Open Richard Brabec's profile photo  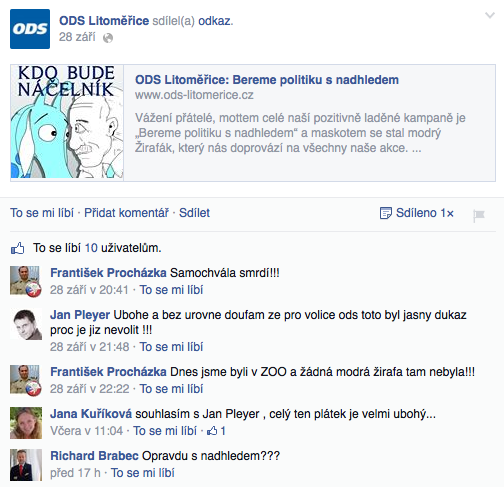[26, 465]
